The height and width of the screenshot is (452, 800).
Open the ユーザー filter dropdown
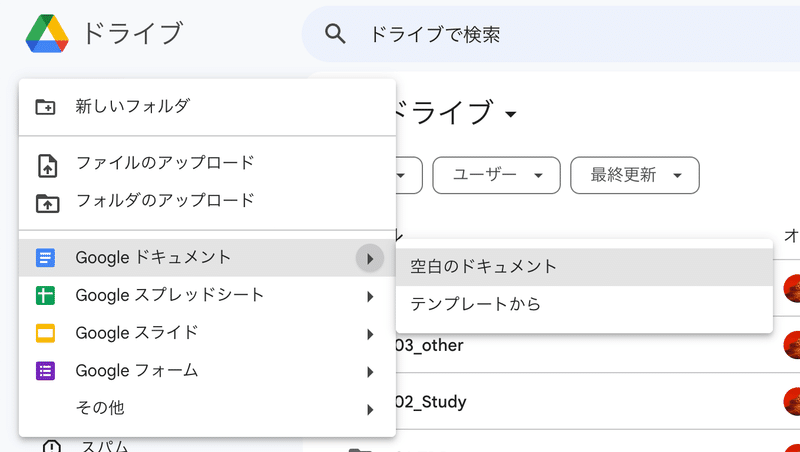pos(496,175)
